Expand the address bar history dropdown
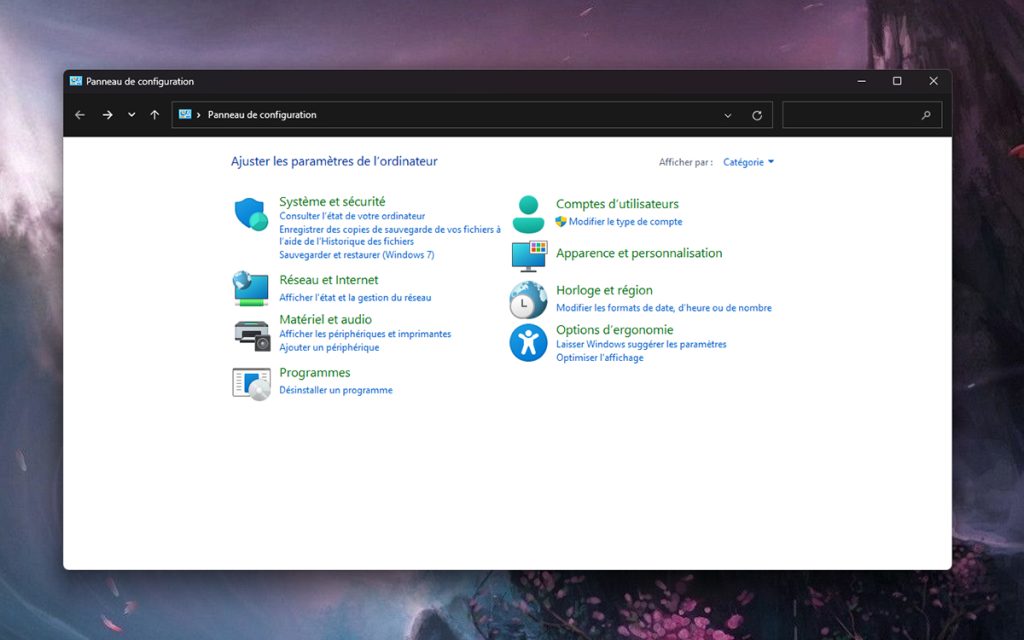Screen dimensions: 1024x640 tap(728, 114)
